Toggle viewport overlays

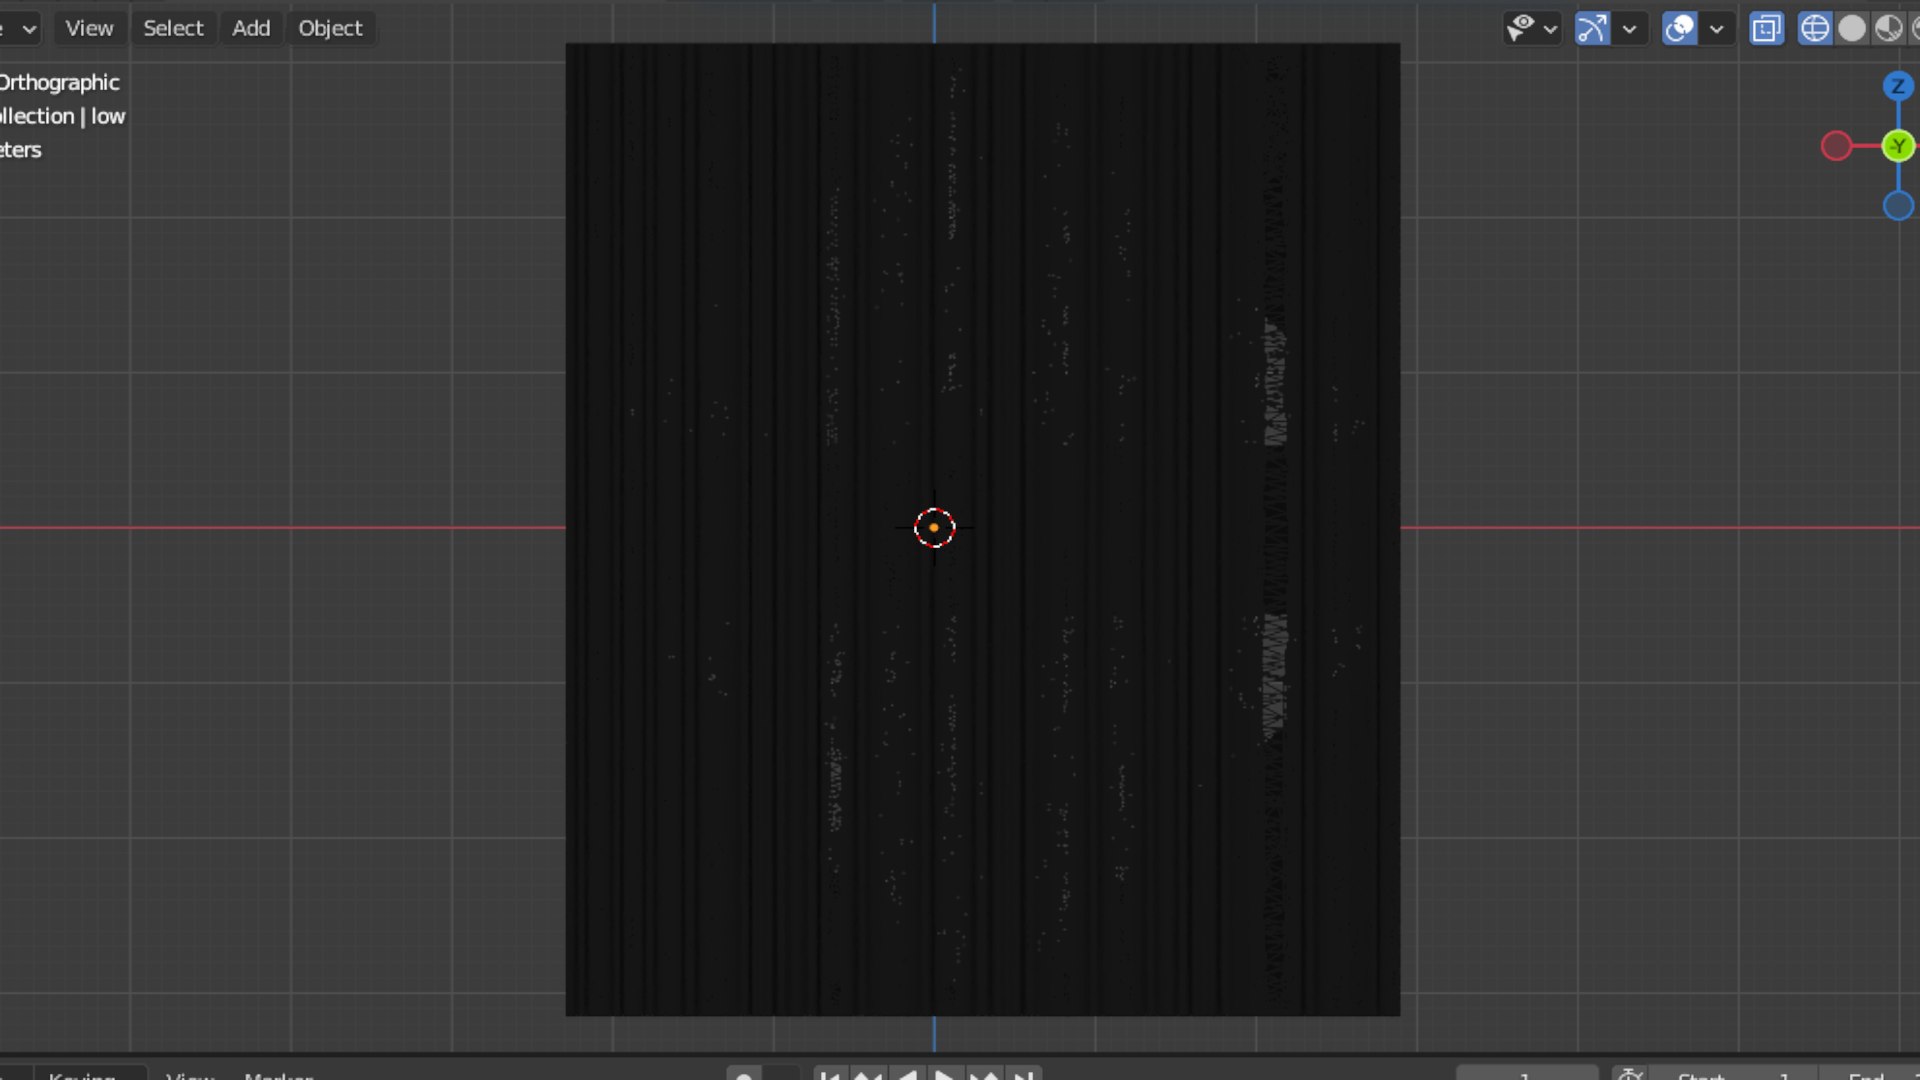click(1680, 28)
